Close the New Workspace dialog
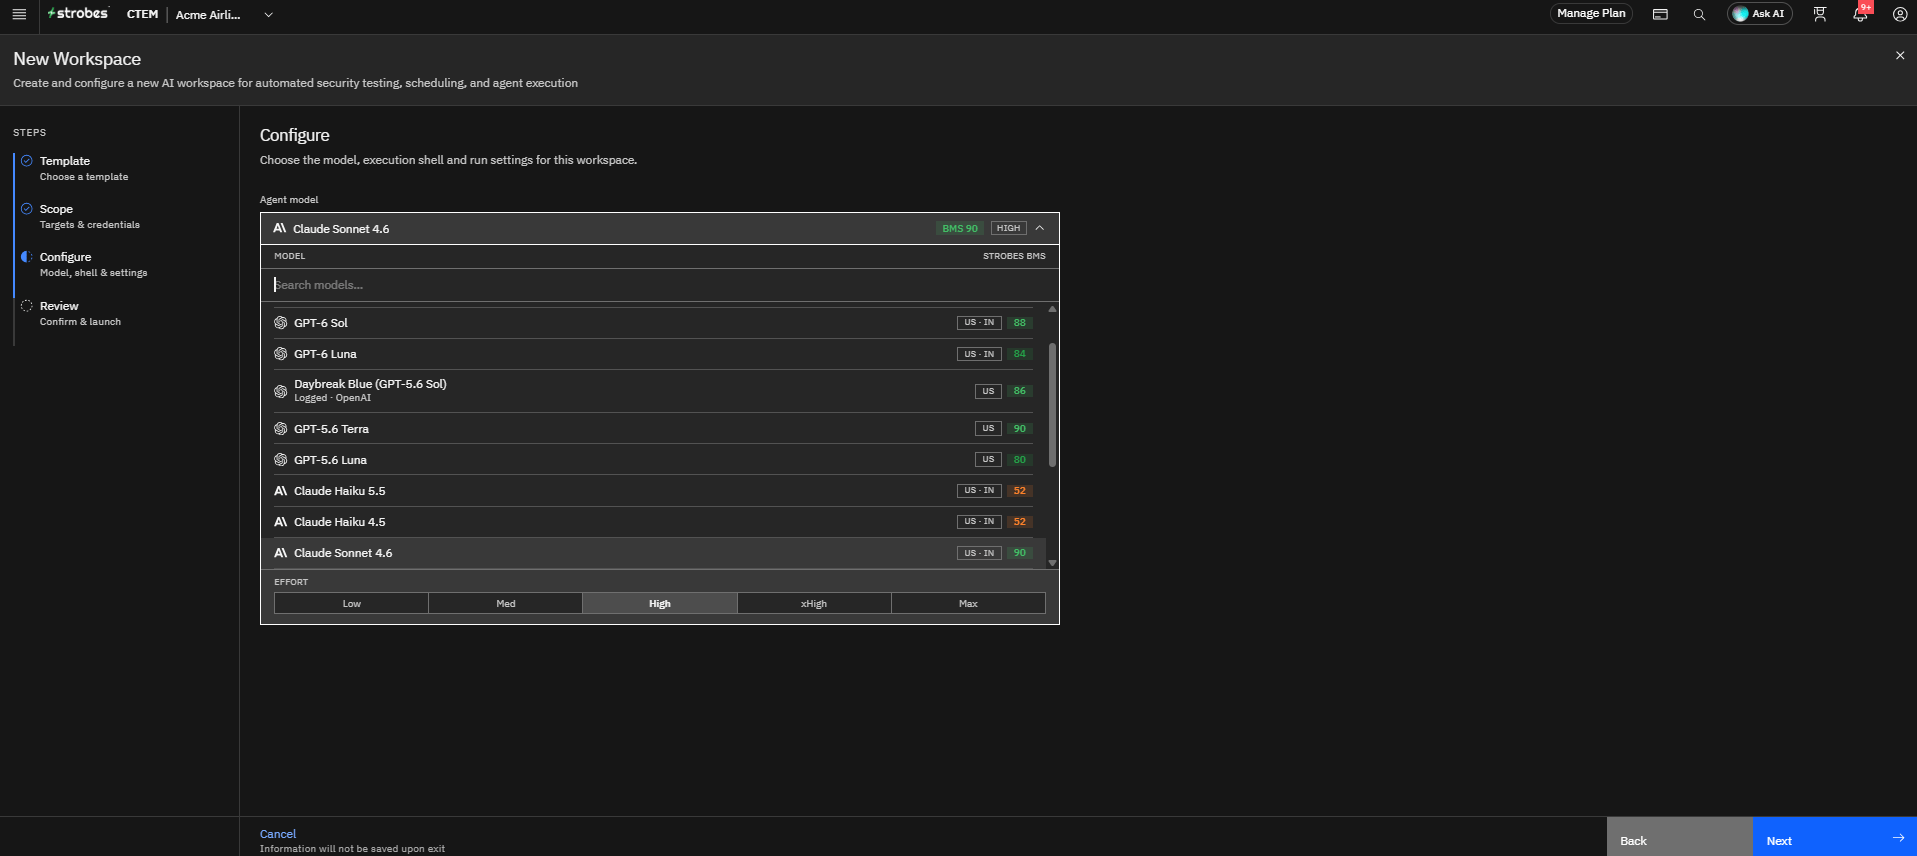The width and height of the screenshot is (1917, 856). pyautogui.click(x=1900, y=55)
